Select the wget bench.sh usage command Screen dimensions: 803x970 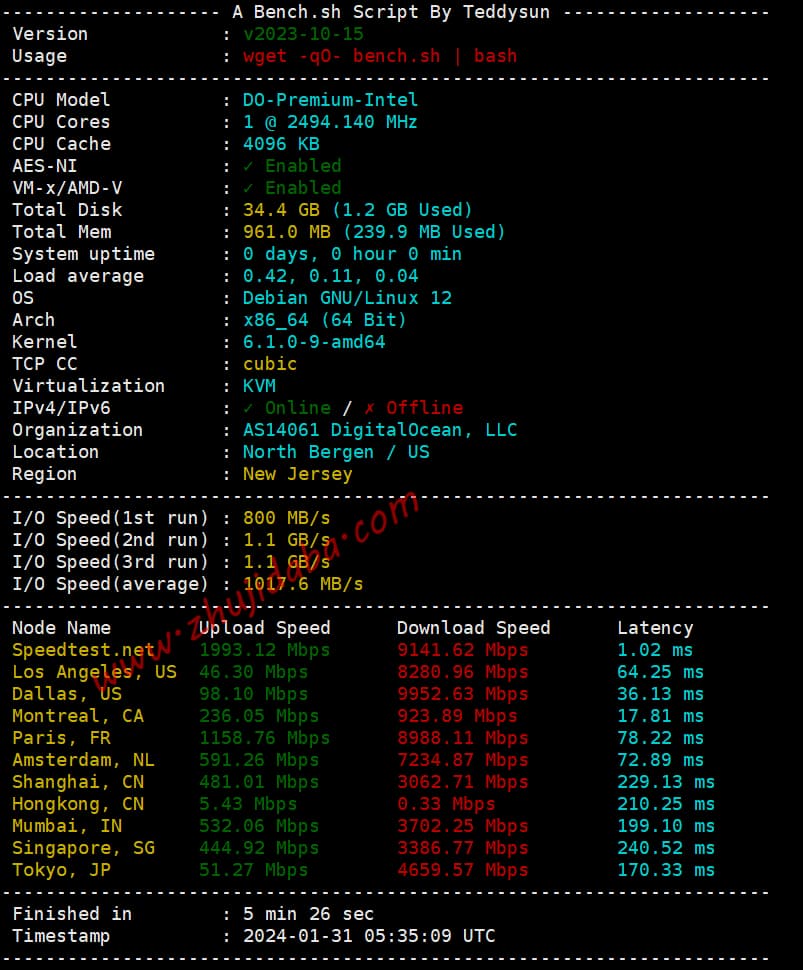click(x=380, y=56)
